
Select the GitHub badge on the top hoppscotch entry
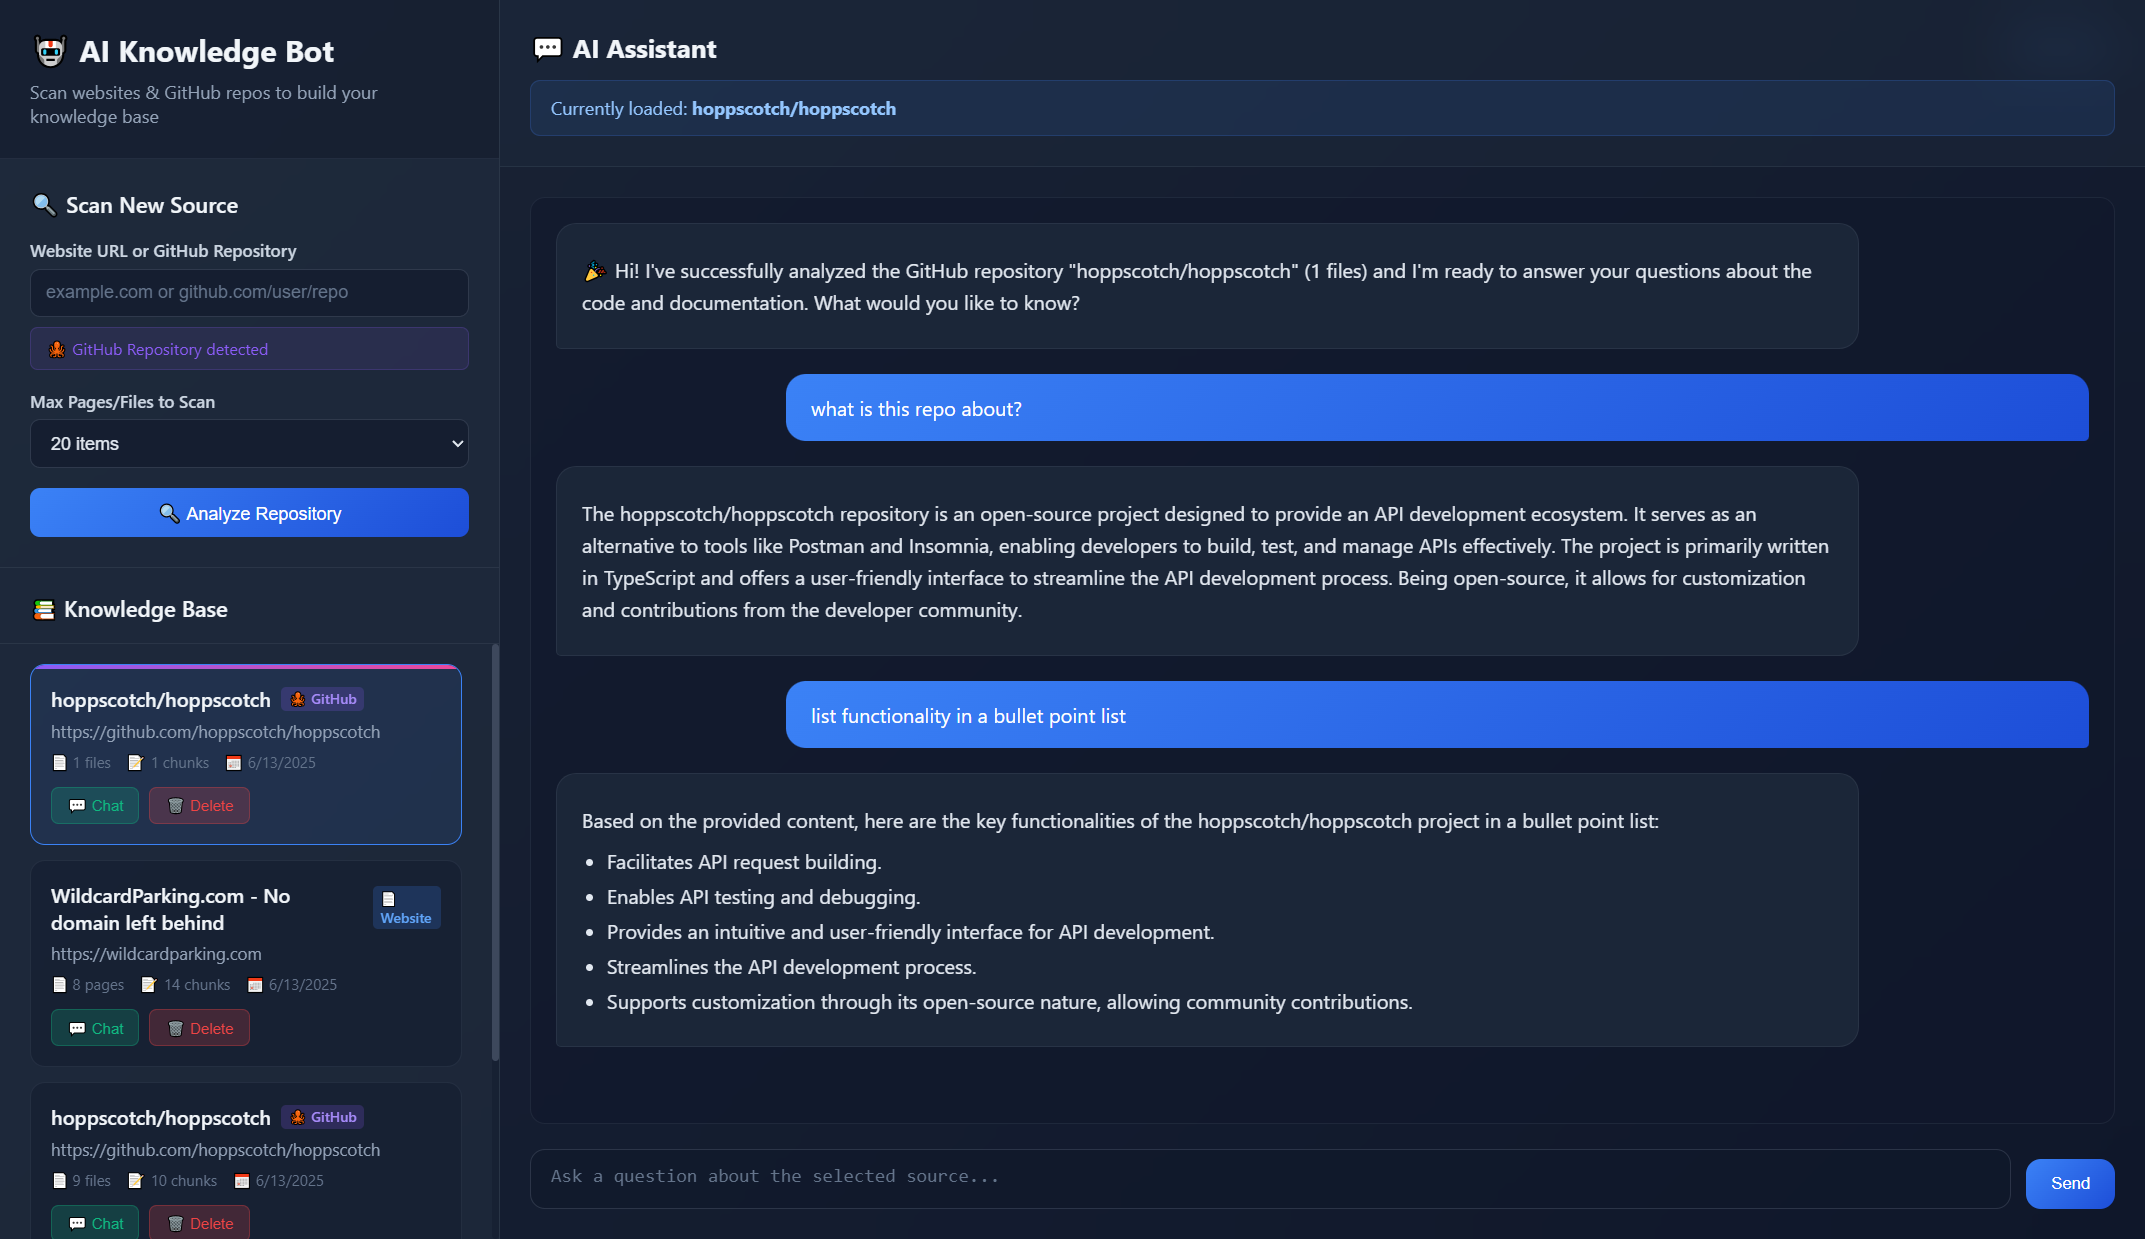[x=322, y=699]
